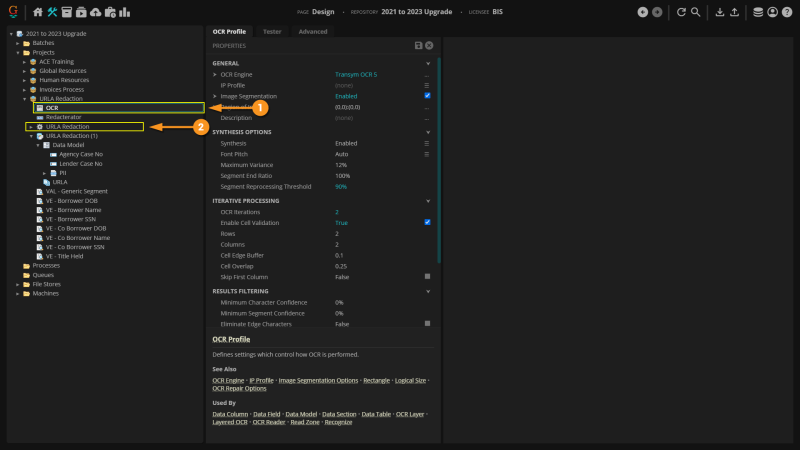
Task: Select the Data Model tree node
Action: pos(68,145)
